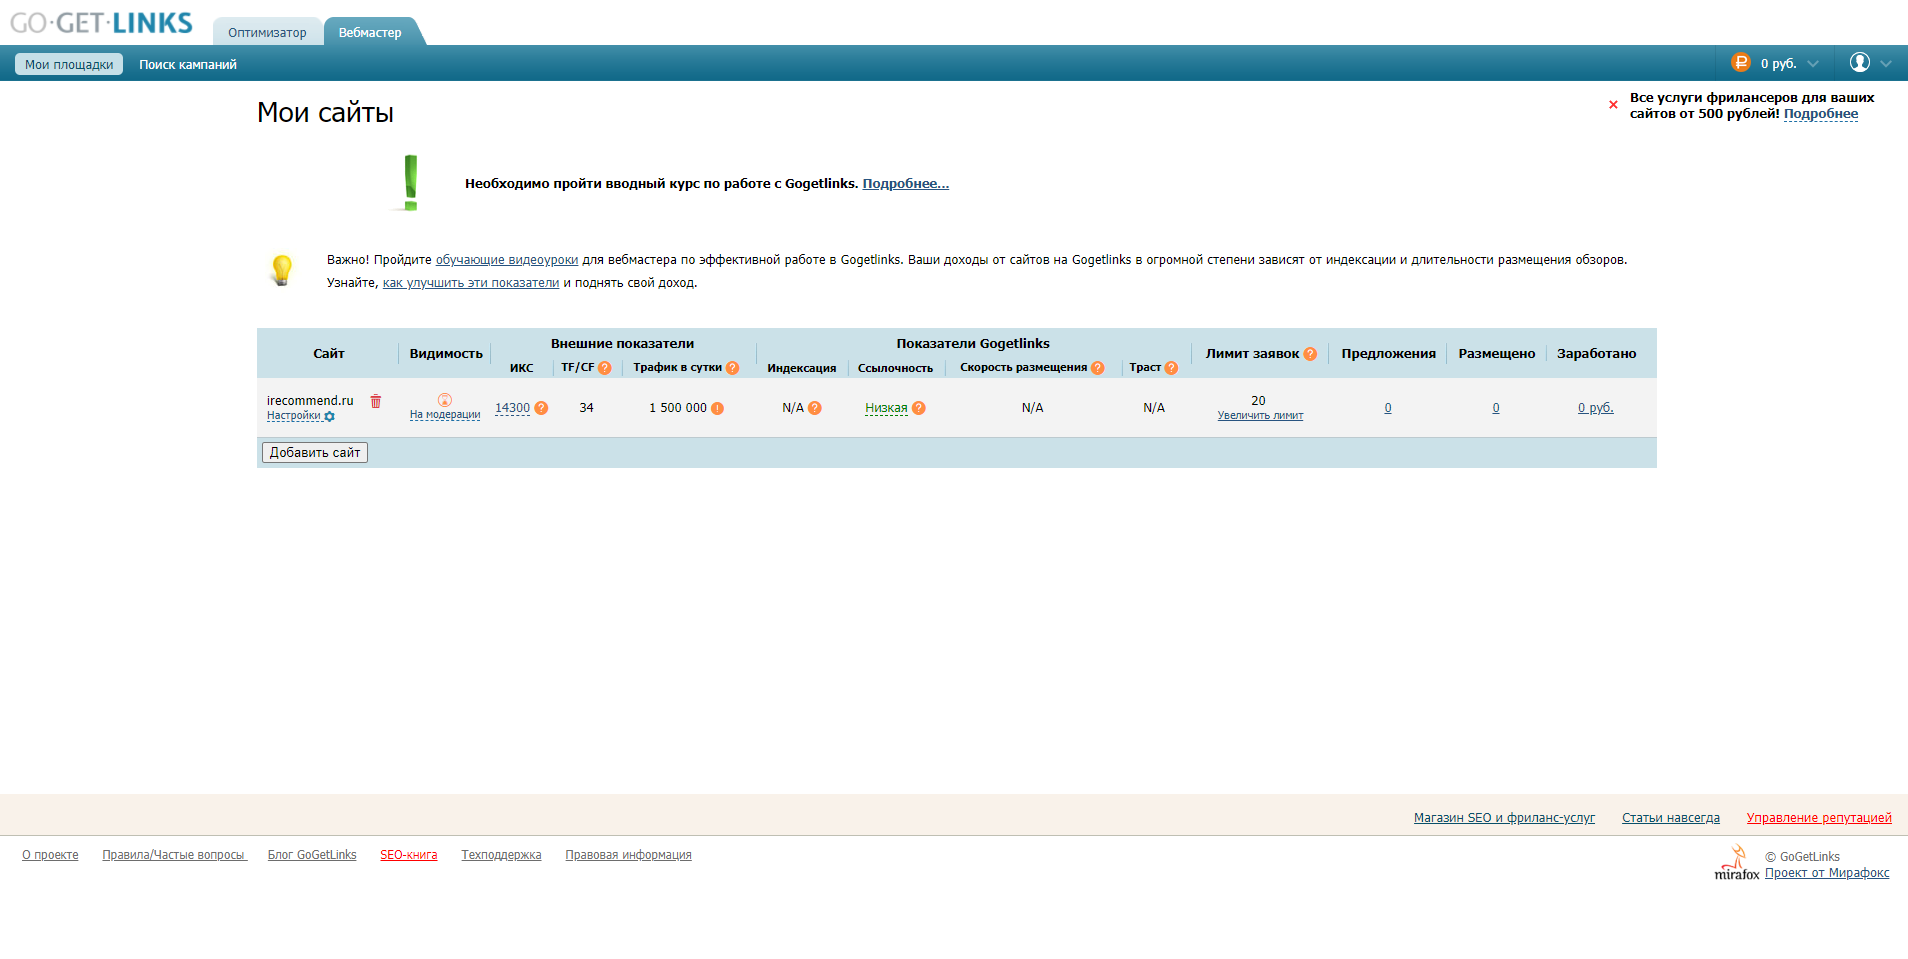
Task: Open the Правила/Частые вопросы footer link
Action: (174, 855)
